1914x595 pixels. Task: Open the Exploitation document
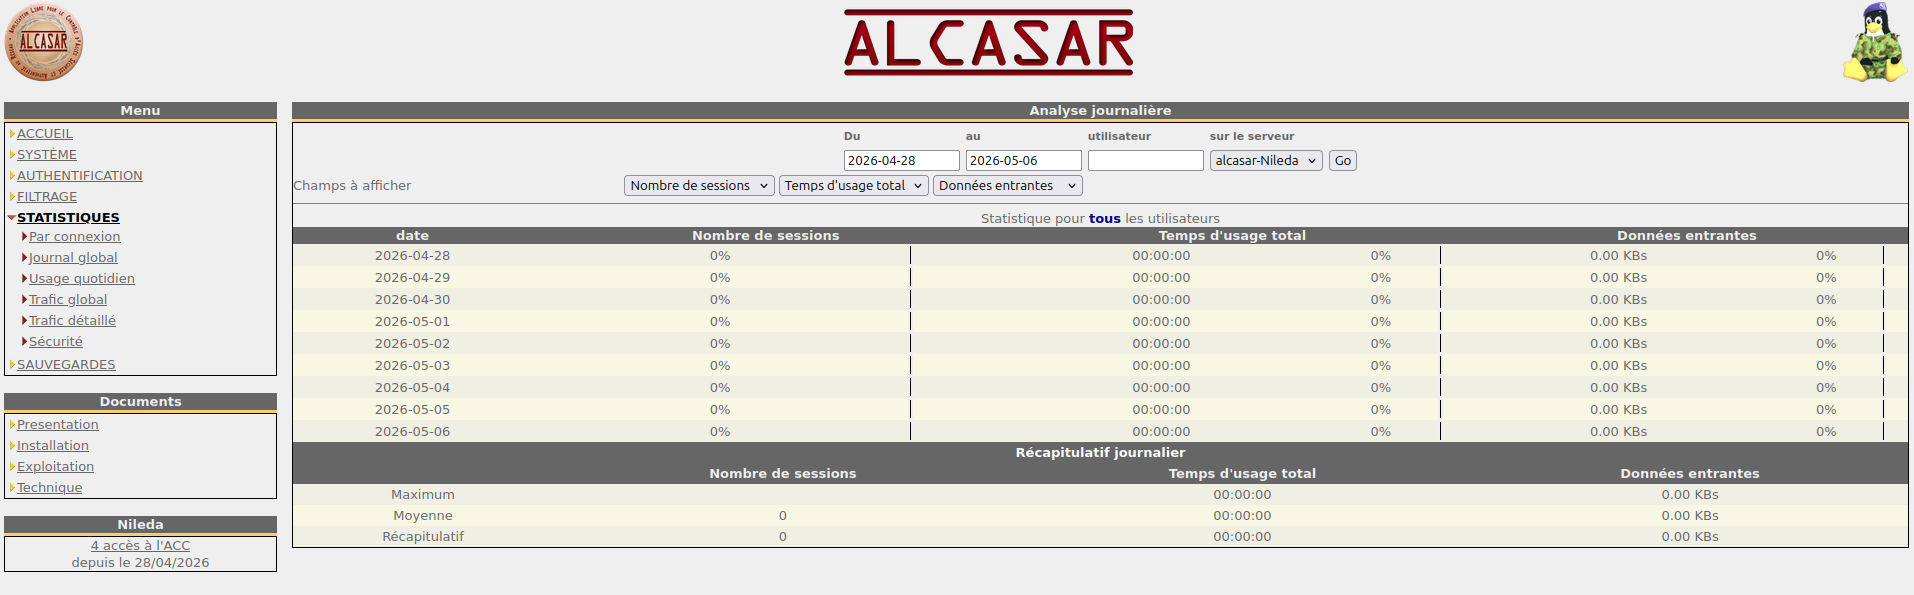[55, 467]
